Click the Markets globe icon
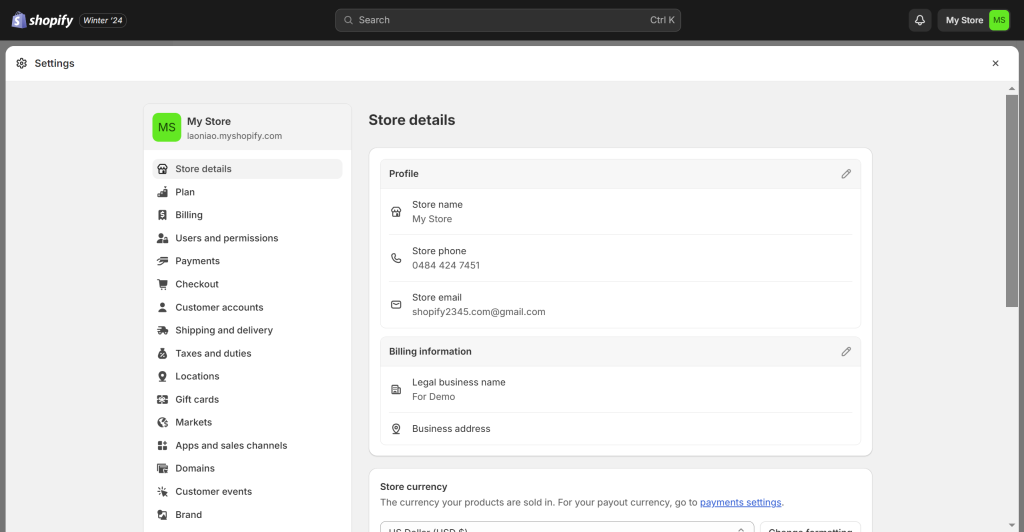Screen dimensions: 1024x532 click(x=163, y=422)
